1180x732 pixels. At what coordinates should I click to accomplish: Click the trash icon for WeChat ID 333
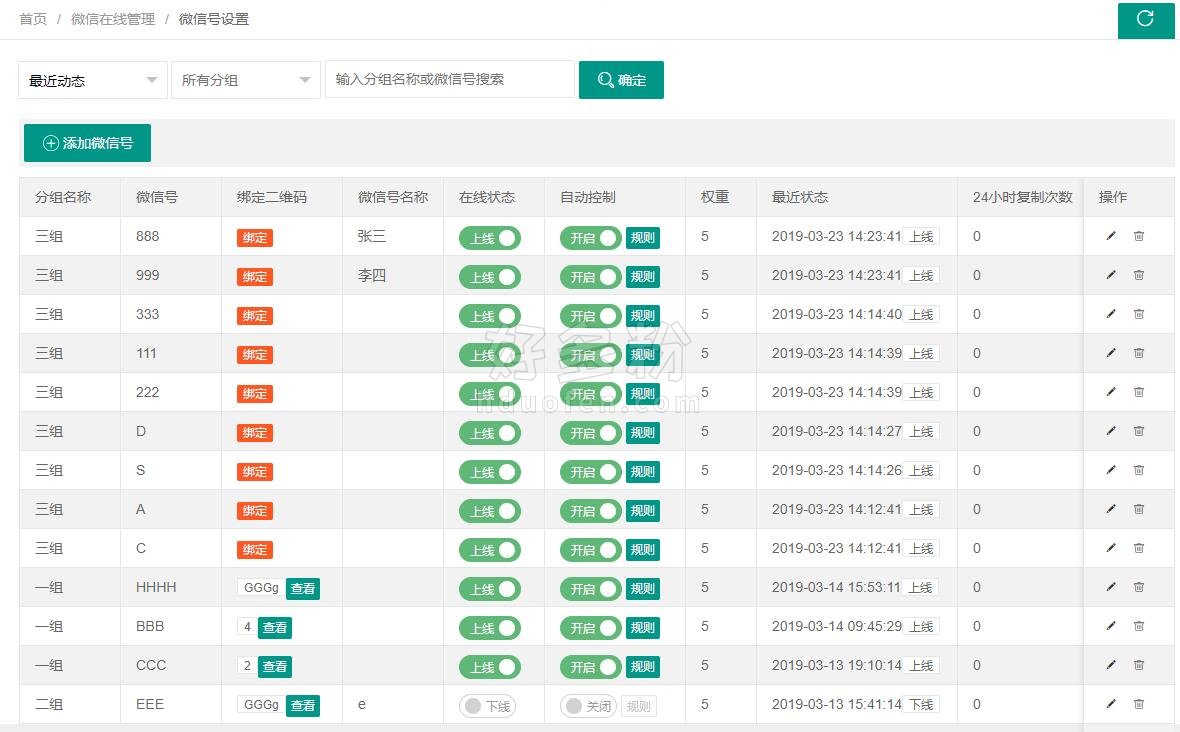[1138, 314]
